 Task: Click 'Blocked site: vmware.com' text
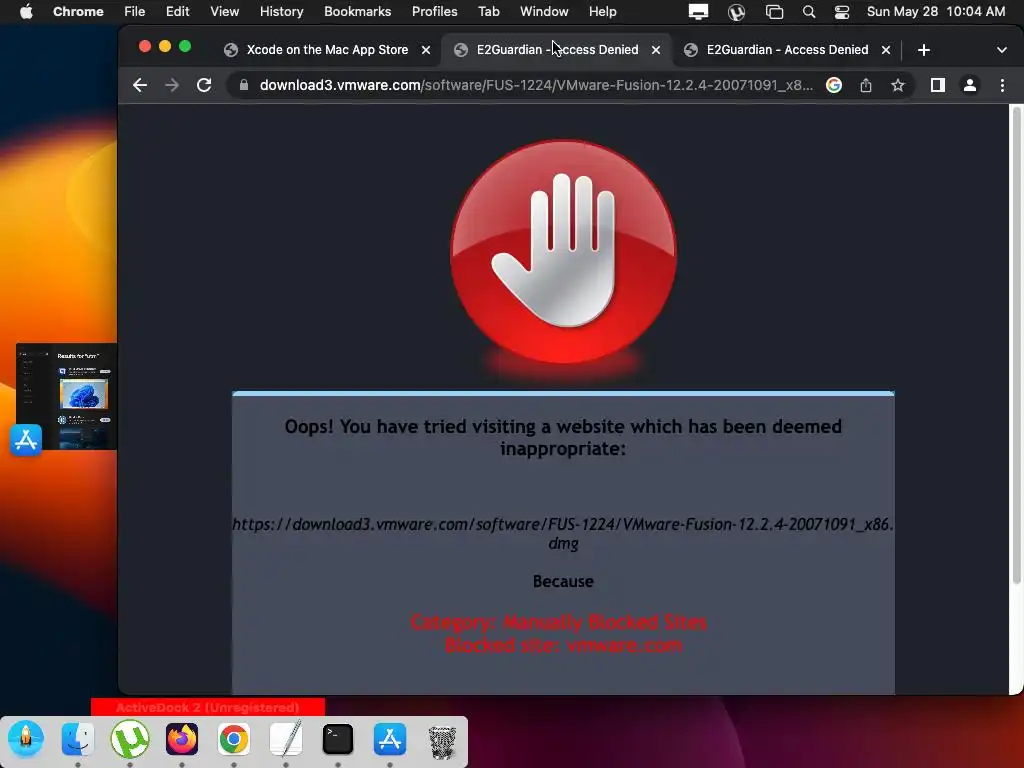click(563, 645)
